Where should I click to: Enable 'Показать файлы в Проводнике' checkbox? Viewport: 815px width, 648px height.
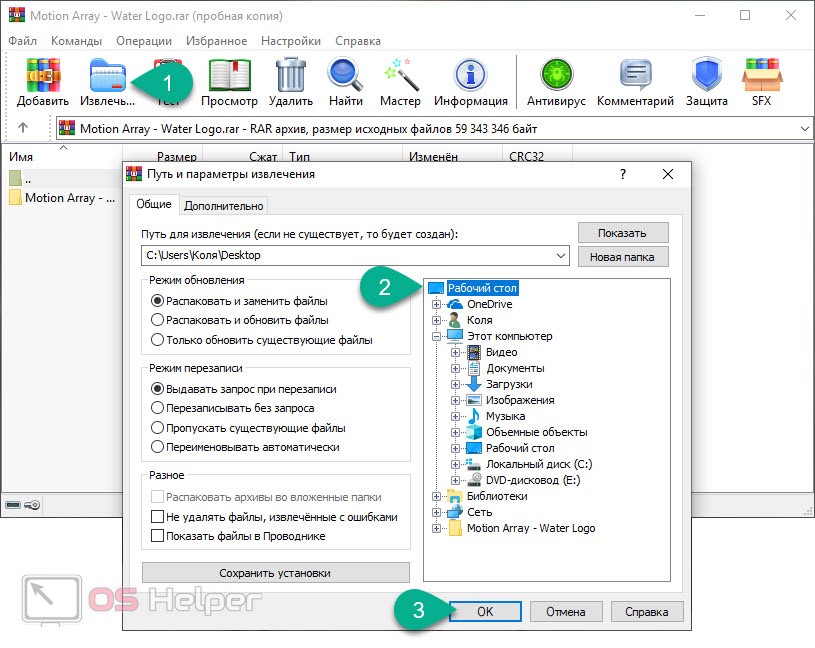pyautogui.click(x=157, y=536)
